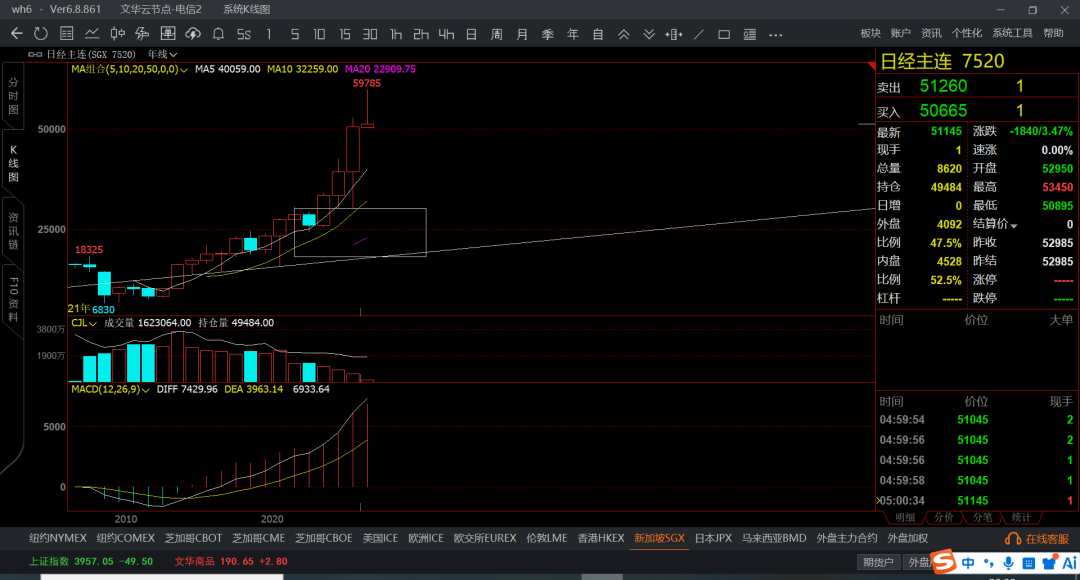The height and width of the screenshot is (580, 1080).
Task: Select the 15-minute period
Action: click(x=344, y=34)
